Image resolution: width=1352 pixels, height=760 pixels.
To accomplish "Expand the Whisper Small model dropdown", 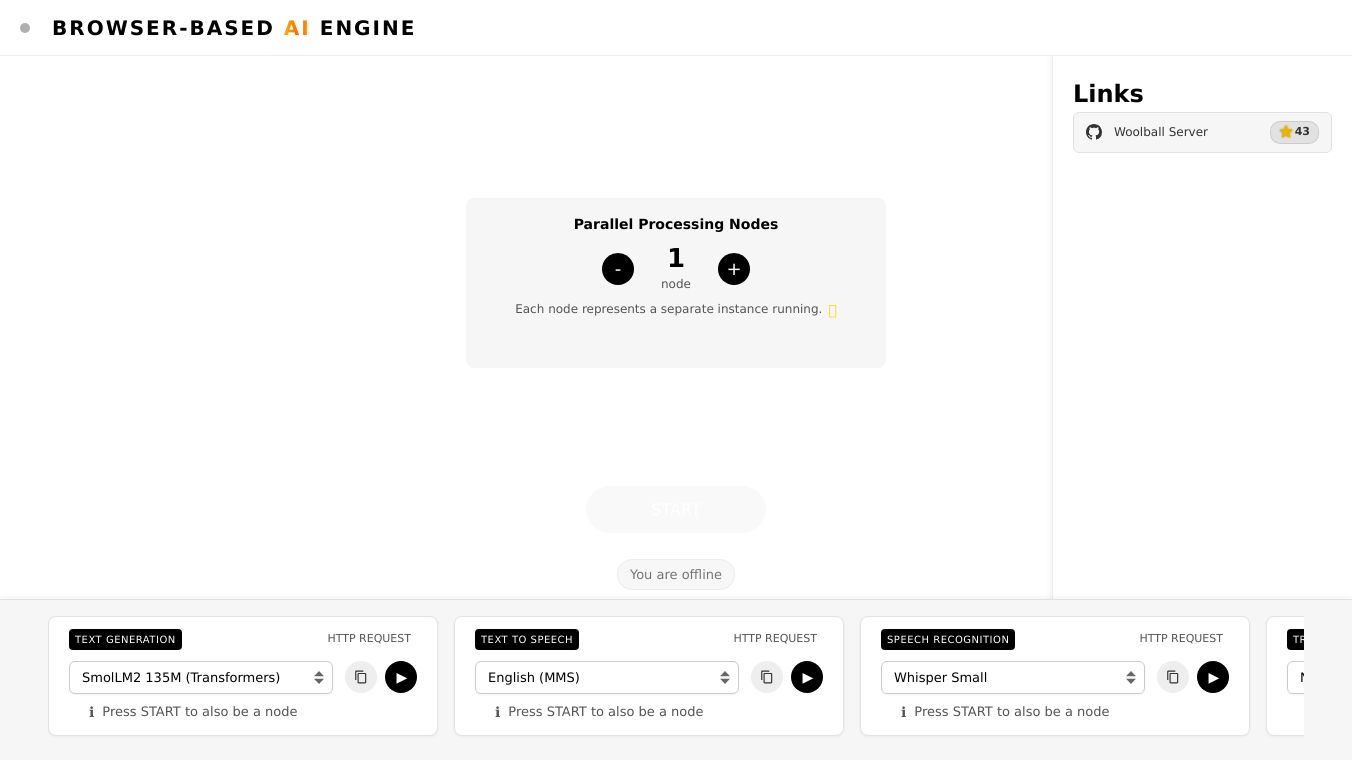I will [x=1013, y=677].
